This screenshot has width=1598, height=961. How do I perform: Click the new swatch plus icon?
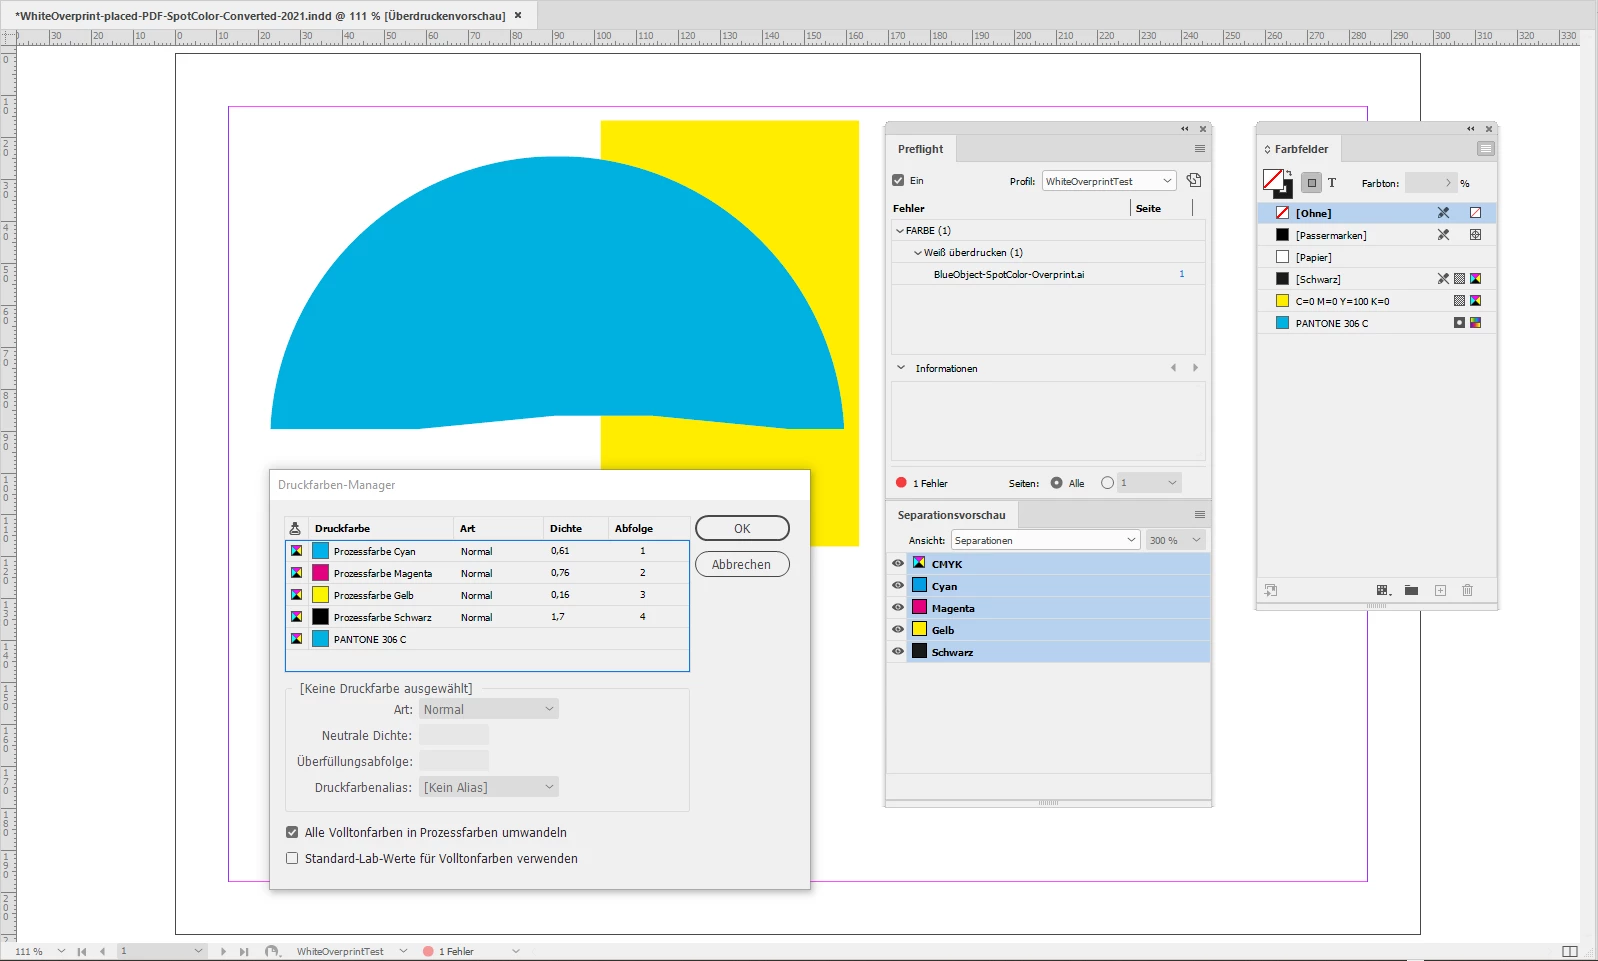click(x=1440, y=591)
